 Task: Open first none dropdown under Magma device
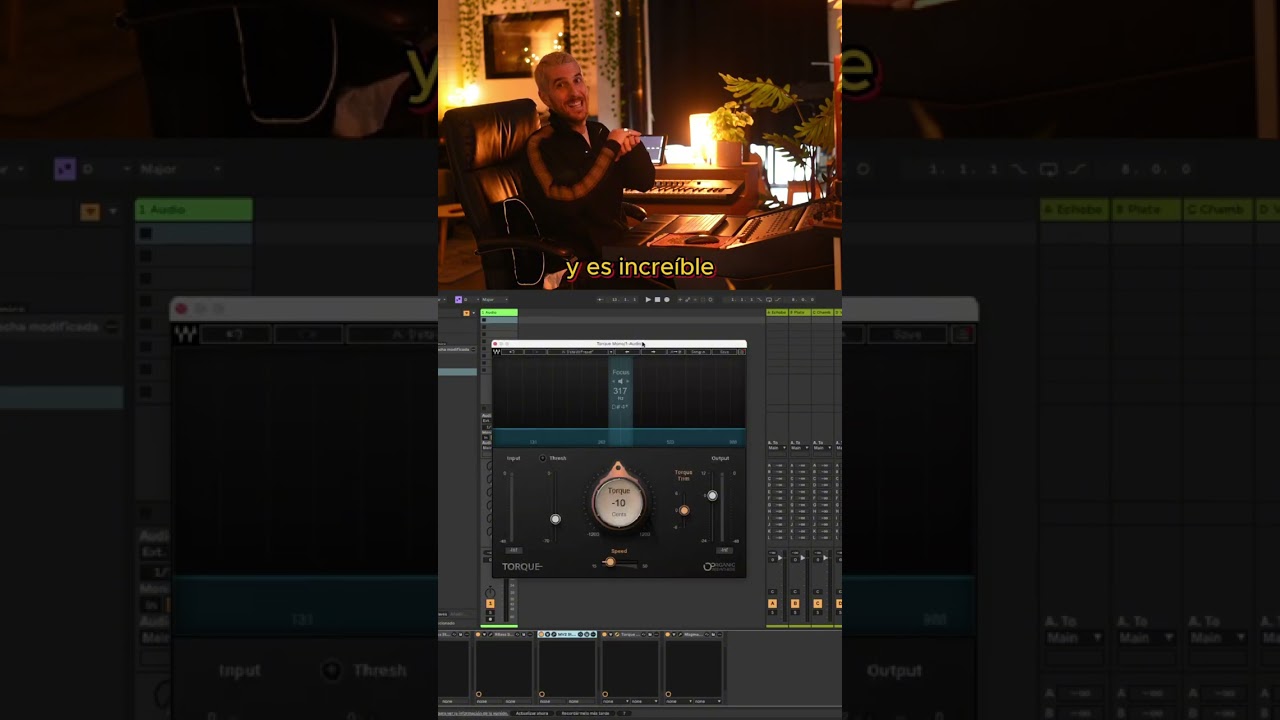point(679,701)
